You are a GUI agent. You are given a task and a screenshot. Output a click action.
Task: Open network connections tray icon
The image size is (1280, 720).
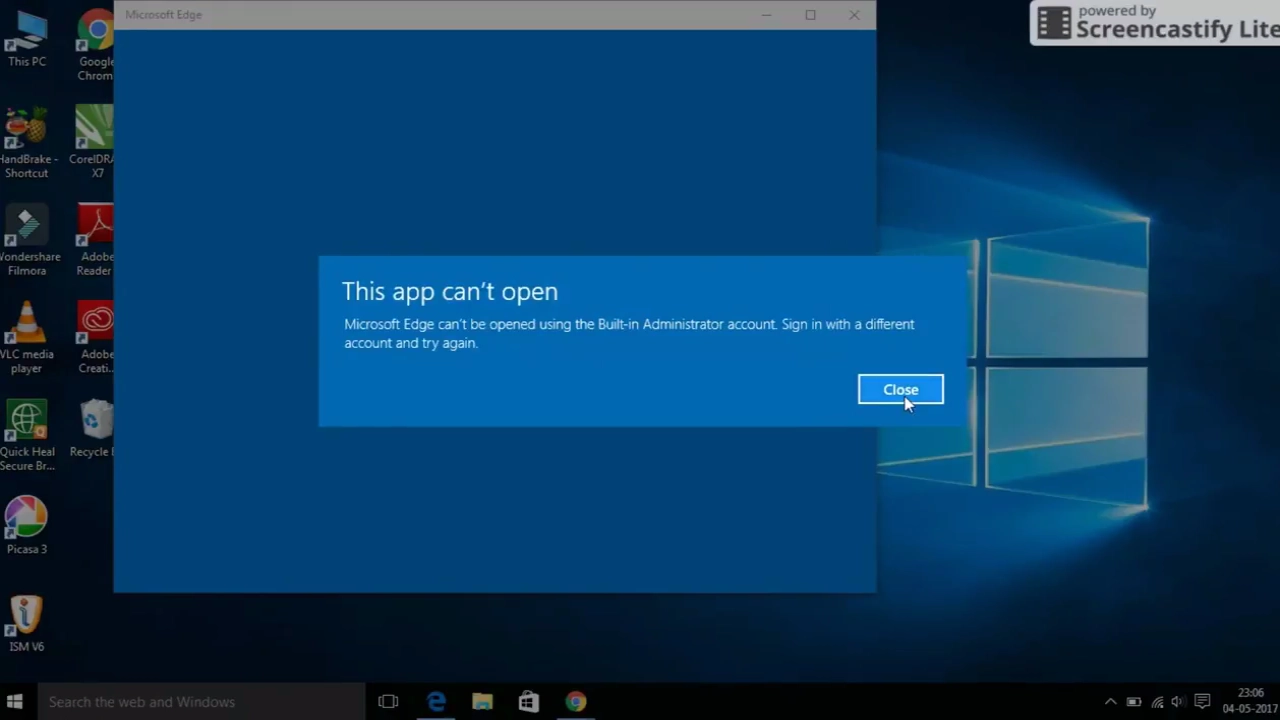[1157, 702]
